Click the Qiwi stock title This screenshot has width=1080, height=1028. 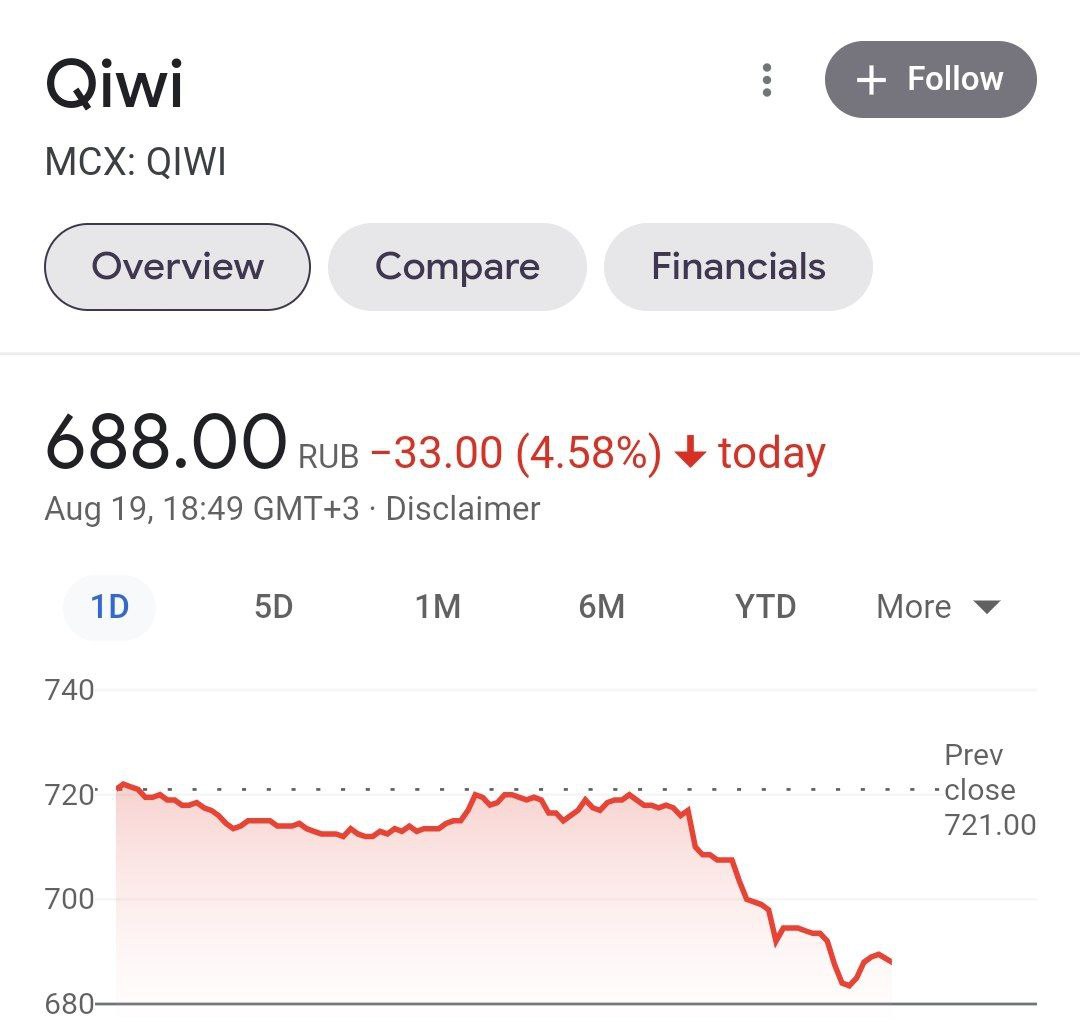pyautogui.click(x=113, y=84)
